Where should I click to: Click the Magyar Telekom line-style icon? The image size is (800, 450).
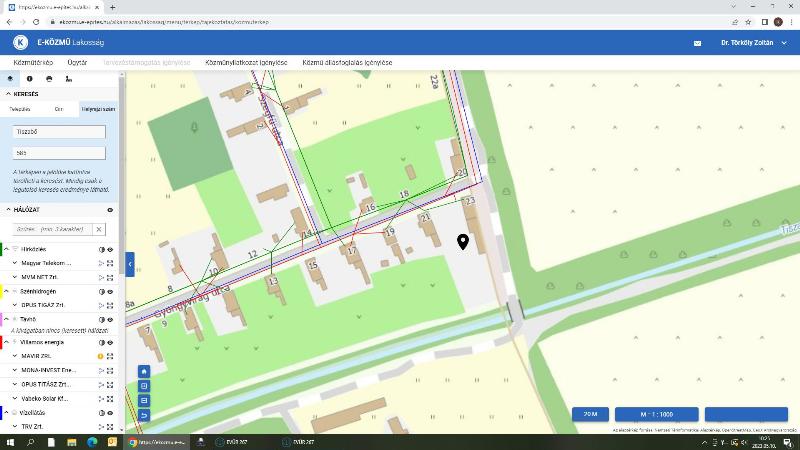tap(101, 263)
